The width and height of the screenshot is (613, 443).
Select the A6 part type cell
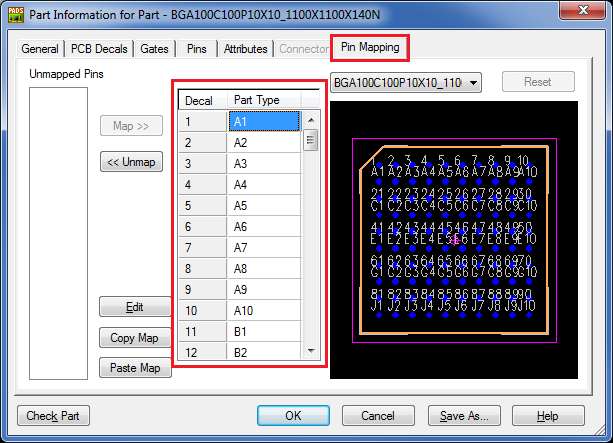tap(264, 227)
